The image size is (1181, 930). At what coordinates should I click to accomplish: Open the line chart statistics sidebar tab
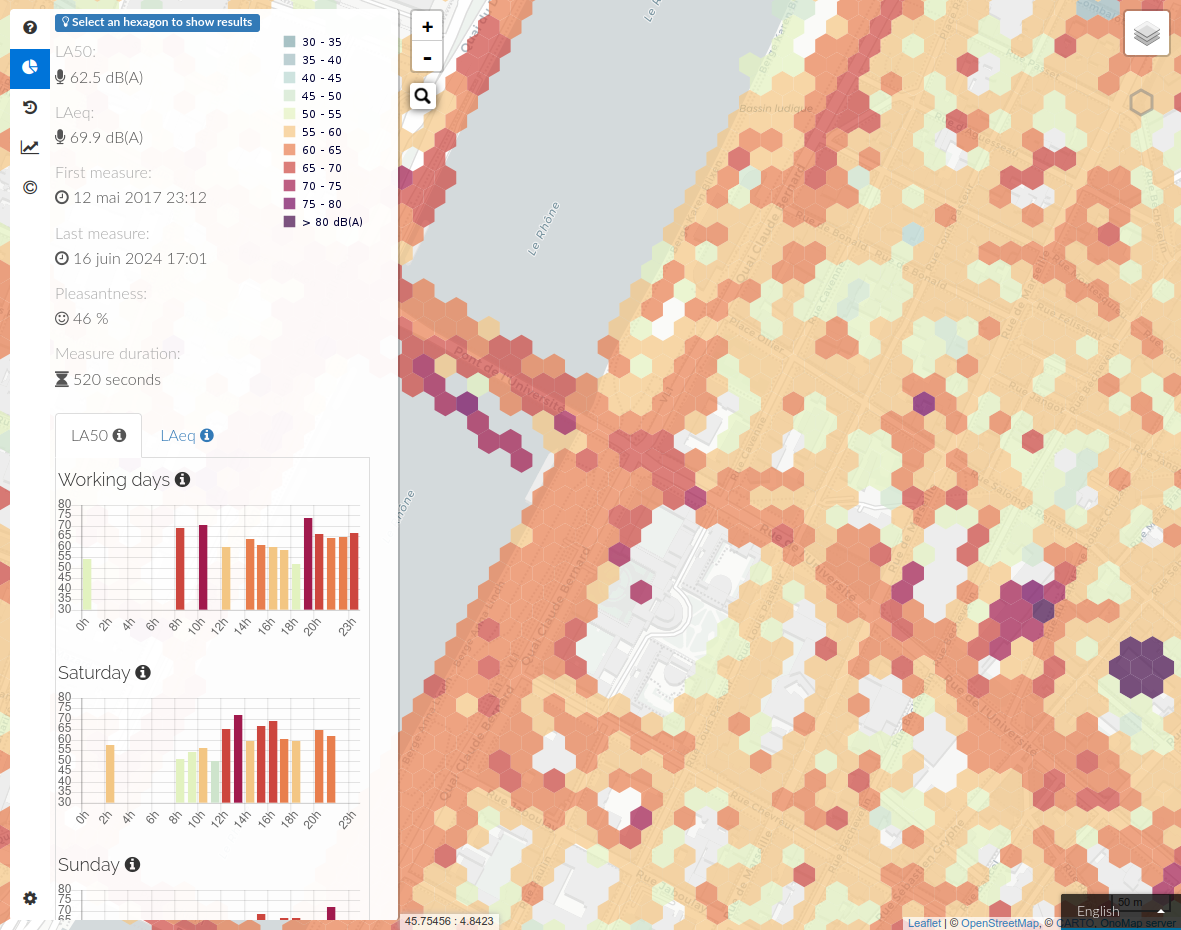30,148
